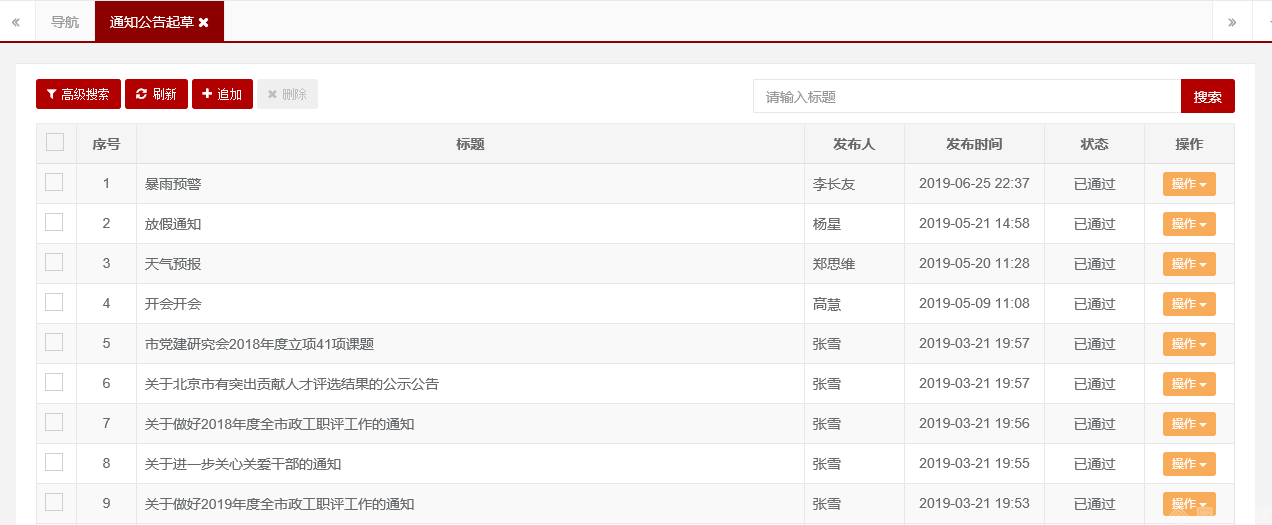
Task: Toggle the select-all checkbox in header
Action: tap(55, 143)
